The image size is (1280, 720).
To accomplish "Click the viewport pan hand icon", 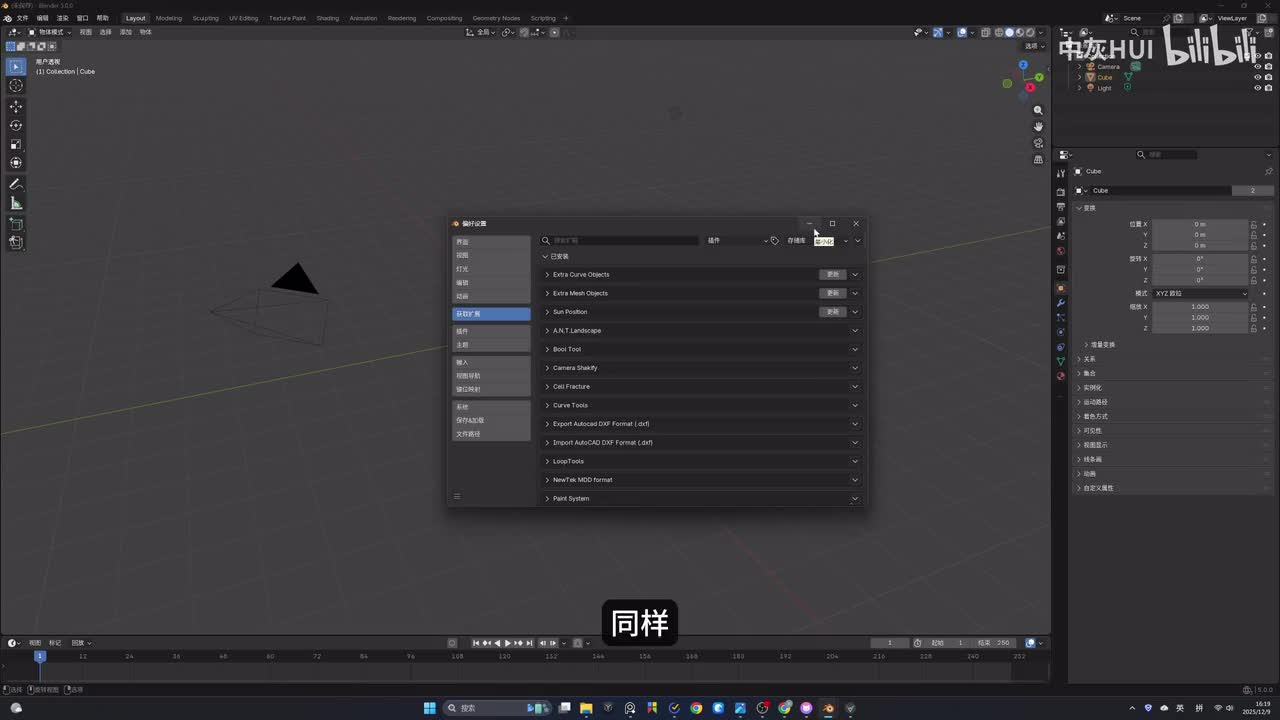I will (1038, 126).
